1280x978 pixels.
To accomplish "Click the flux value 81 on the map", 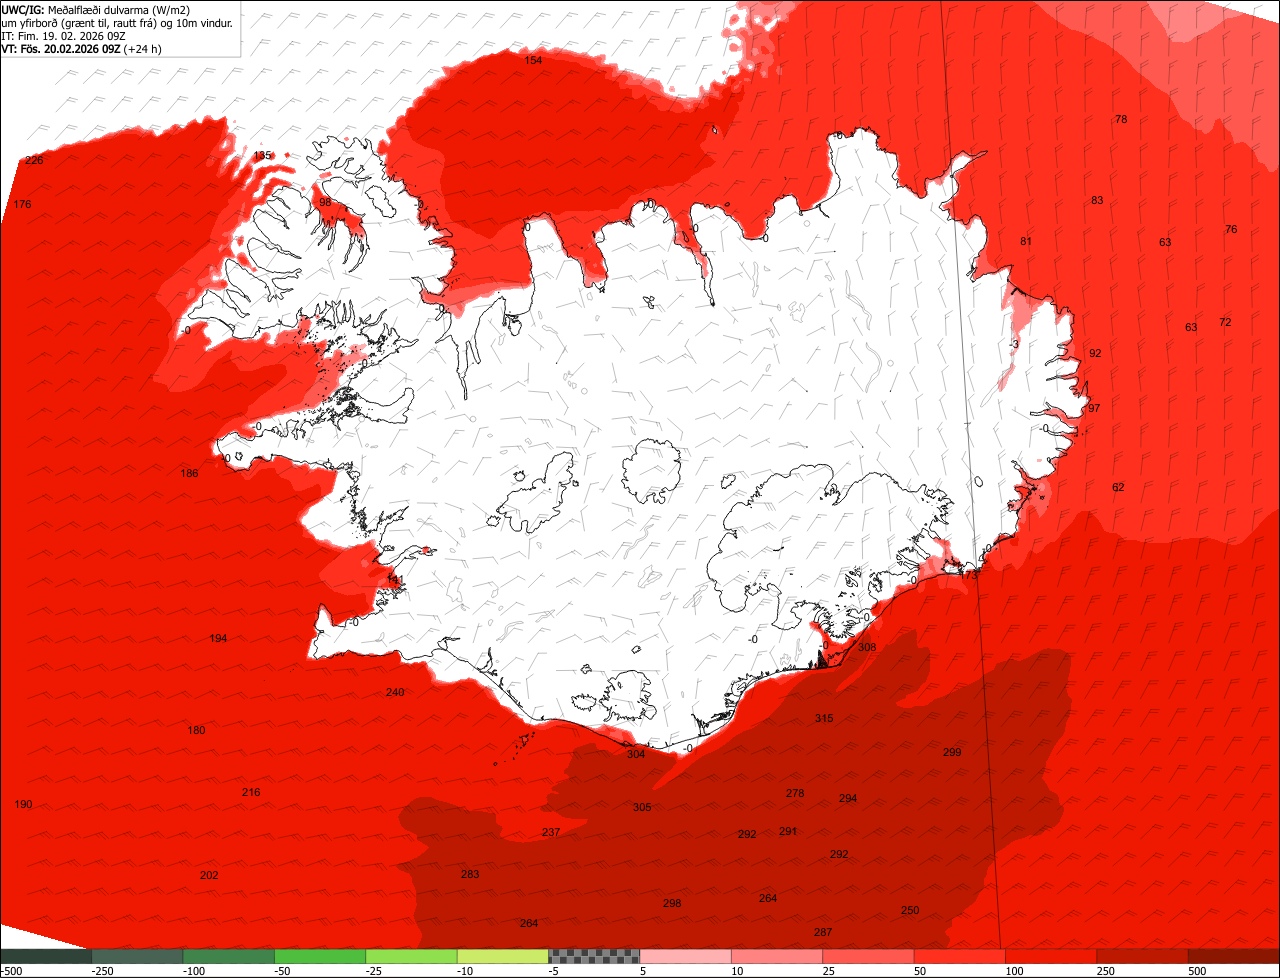I will point(1026,241).
